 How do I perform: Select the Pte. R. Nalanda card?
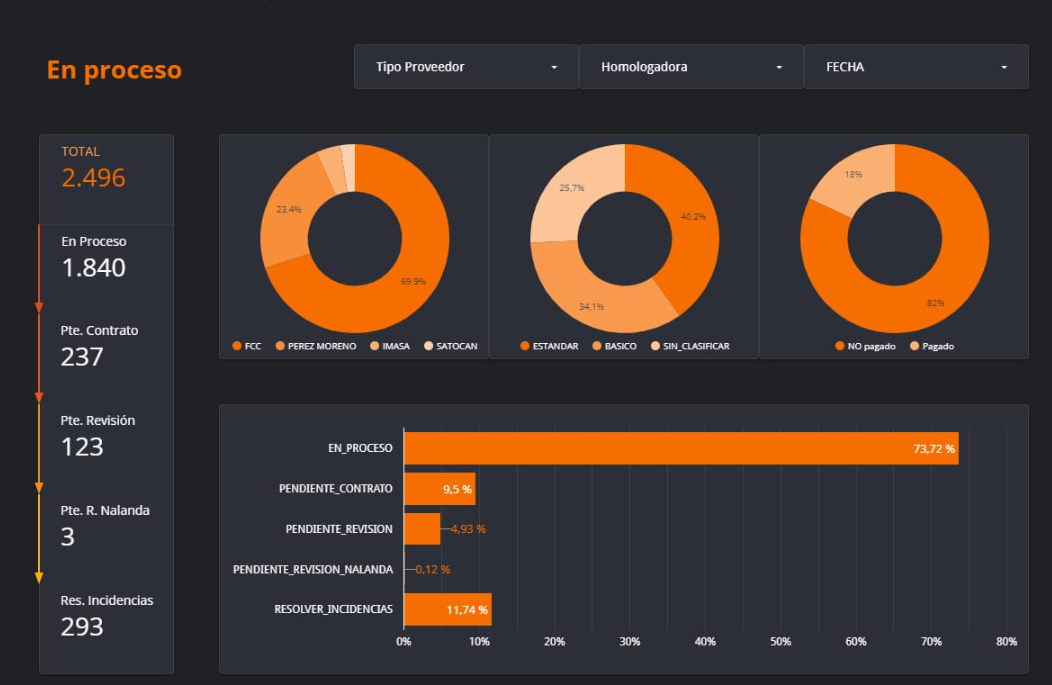click(x=106, y=524)
